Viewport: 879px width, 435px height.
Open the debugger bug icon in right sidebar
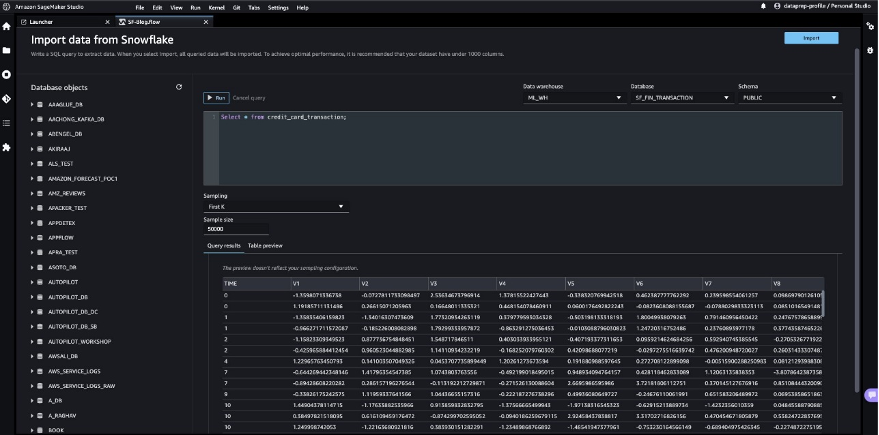pos(870,49)
